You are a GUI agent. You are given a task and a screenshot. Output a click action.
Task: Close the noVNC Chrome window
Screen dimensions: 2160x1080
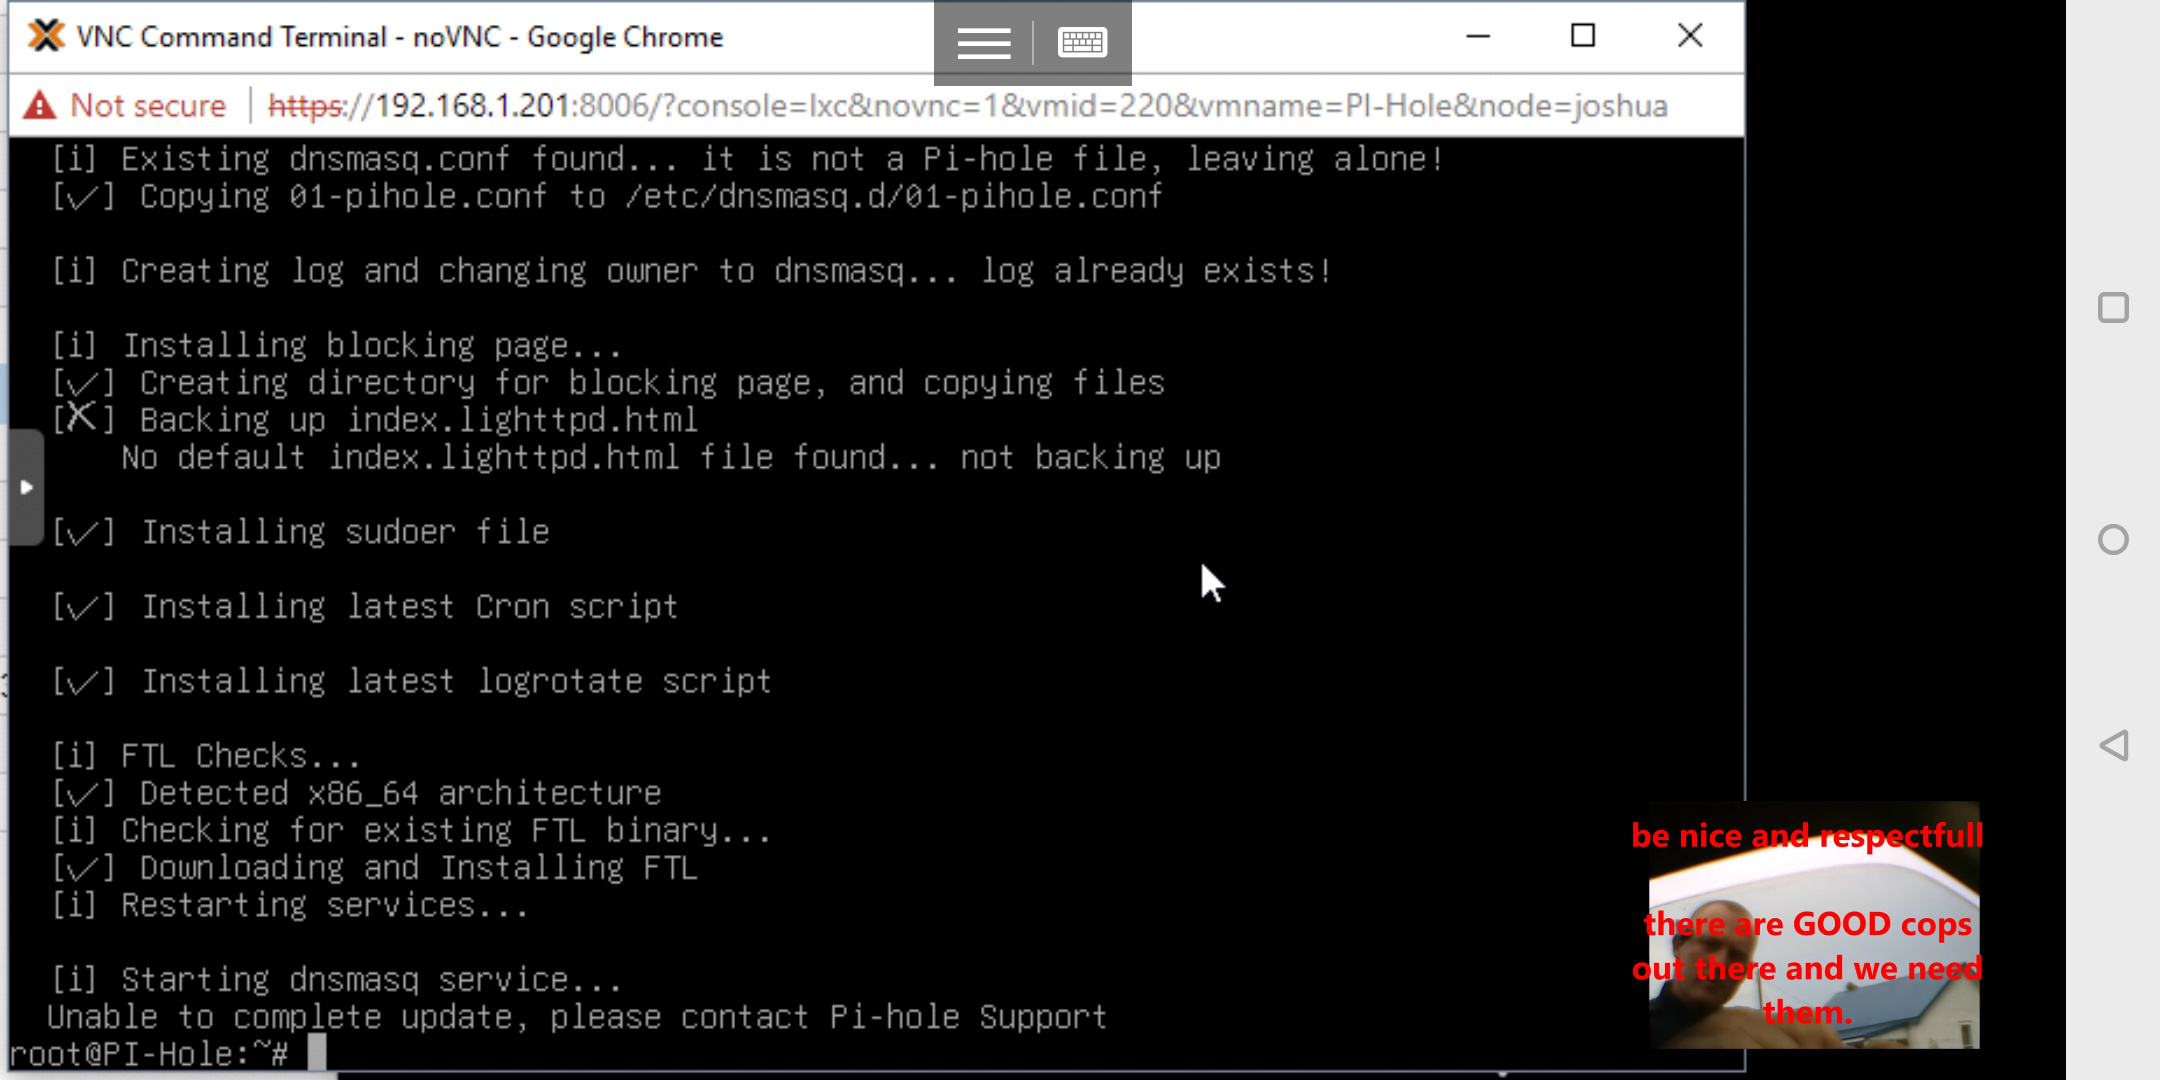(1690, 36)
